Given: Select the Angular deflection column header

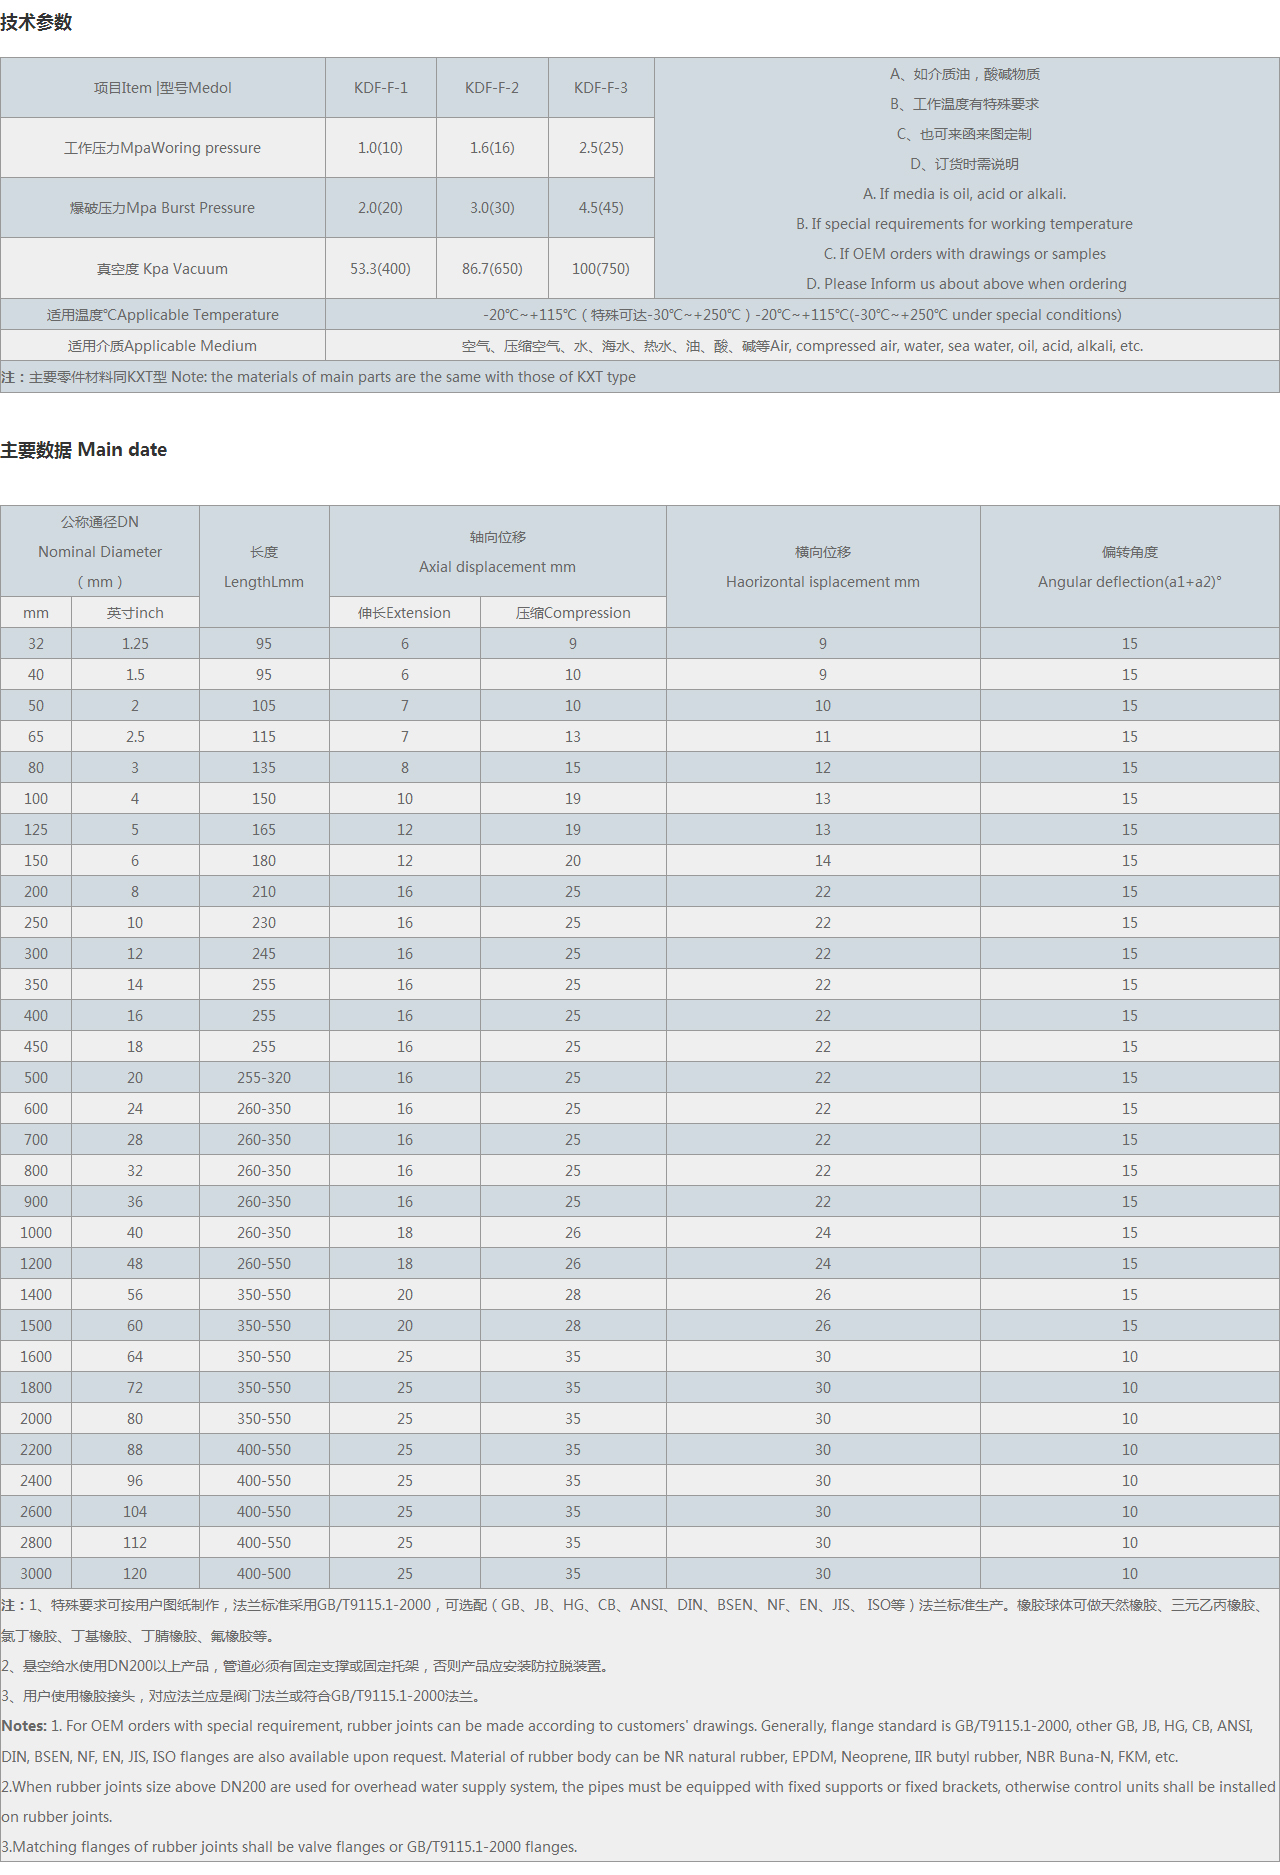Looking at the screenshot, I should point(1129,567).
